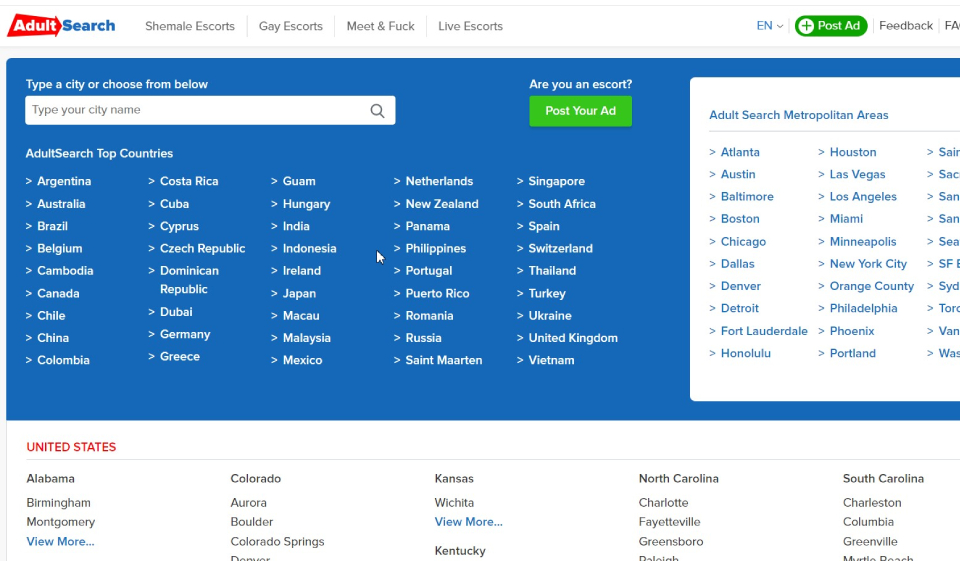
Task: Open the Germany country link
Action: tap(185, 334)
